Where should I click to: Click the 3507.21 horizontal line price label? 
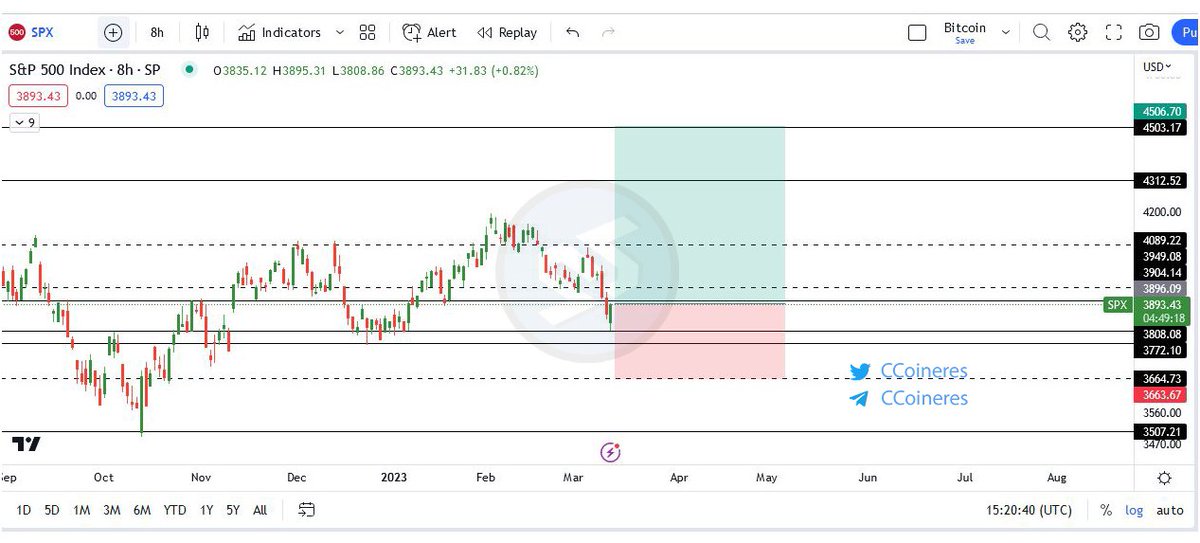(1159, 432)
